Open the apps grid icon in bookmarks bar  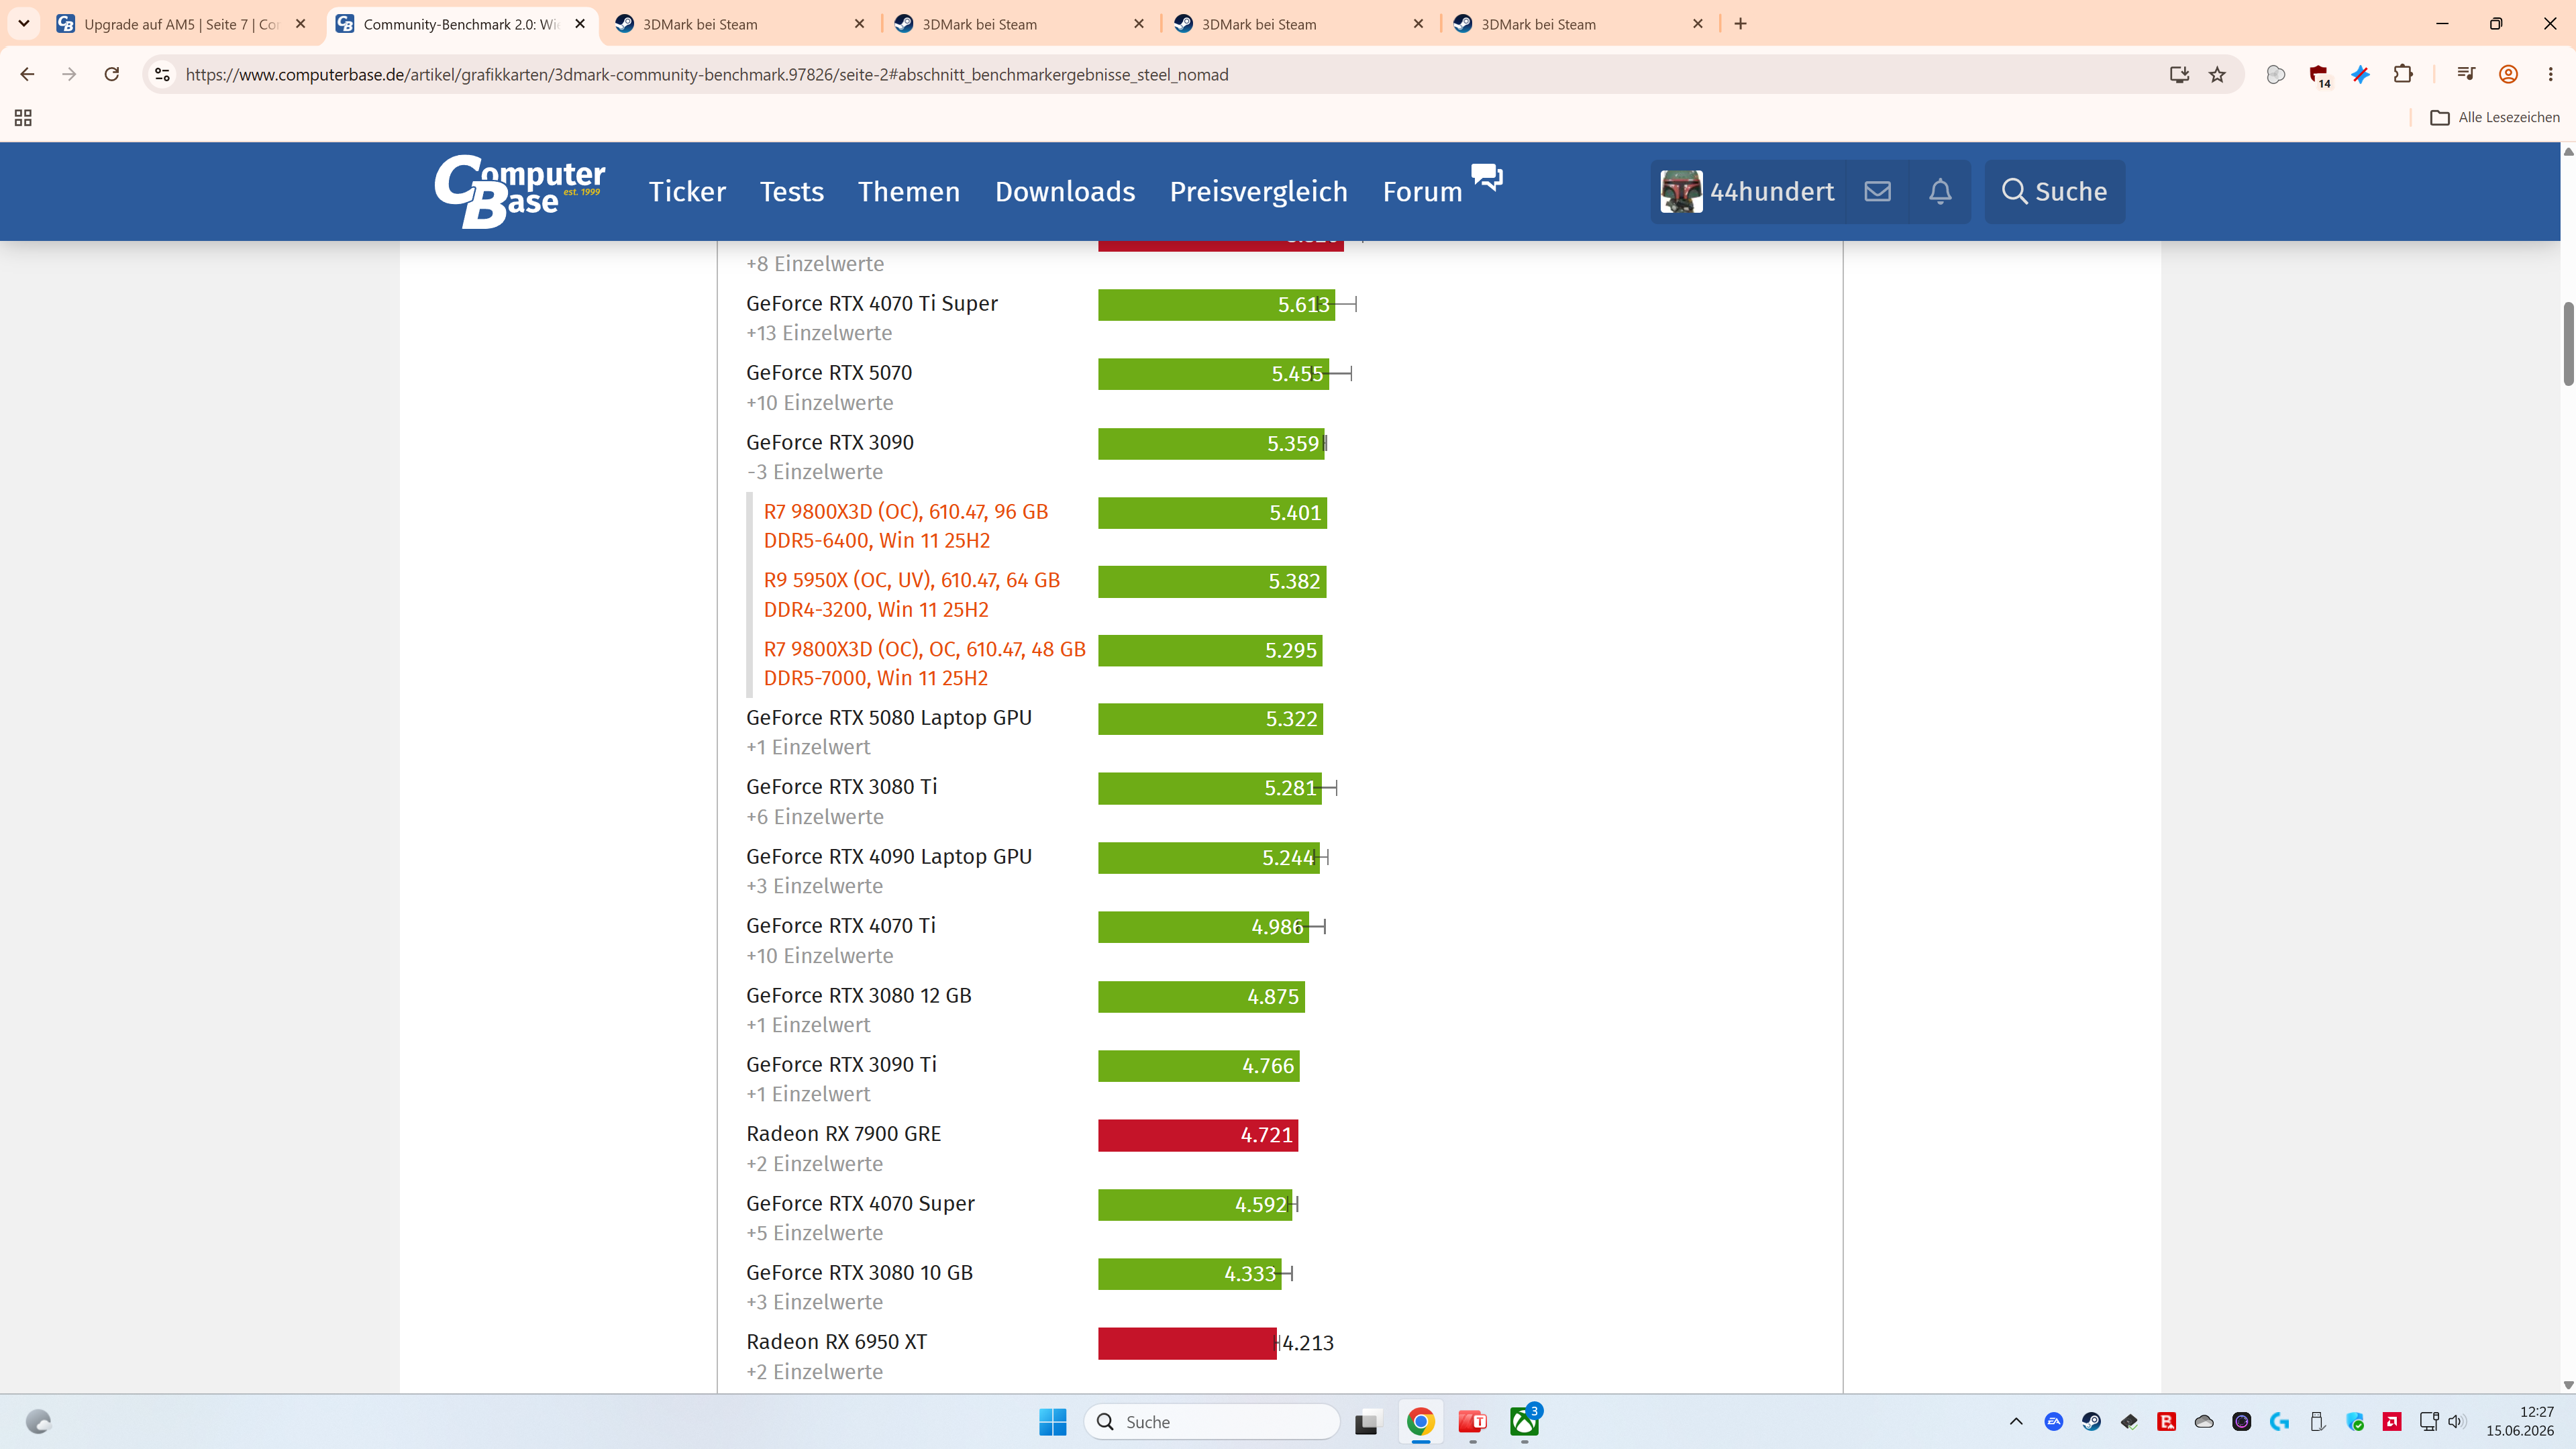tap(23, 118)
